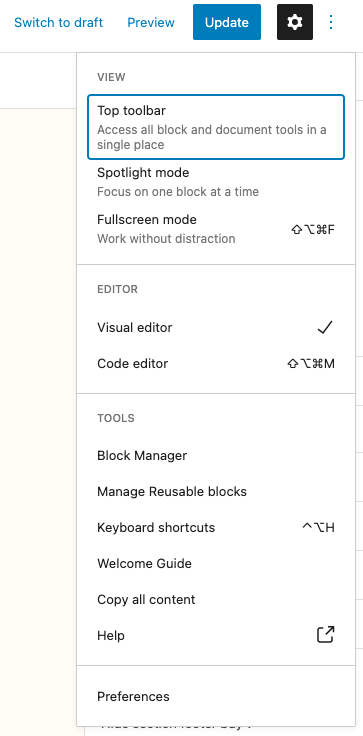Click Switch to draft
Viewport: 363px width, 736px height.
pyautogui.click(x=59, y=22)
